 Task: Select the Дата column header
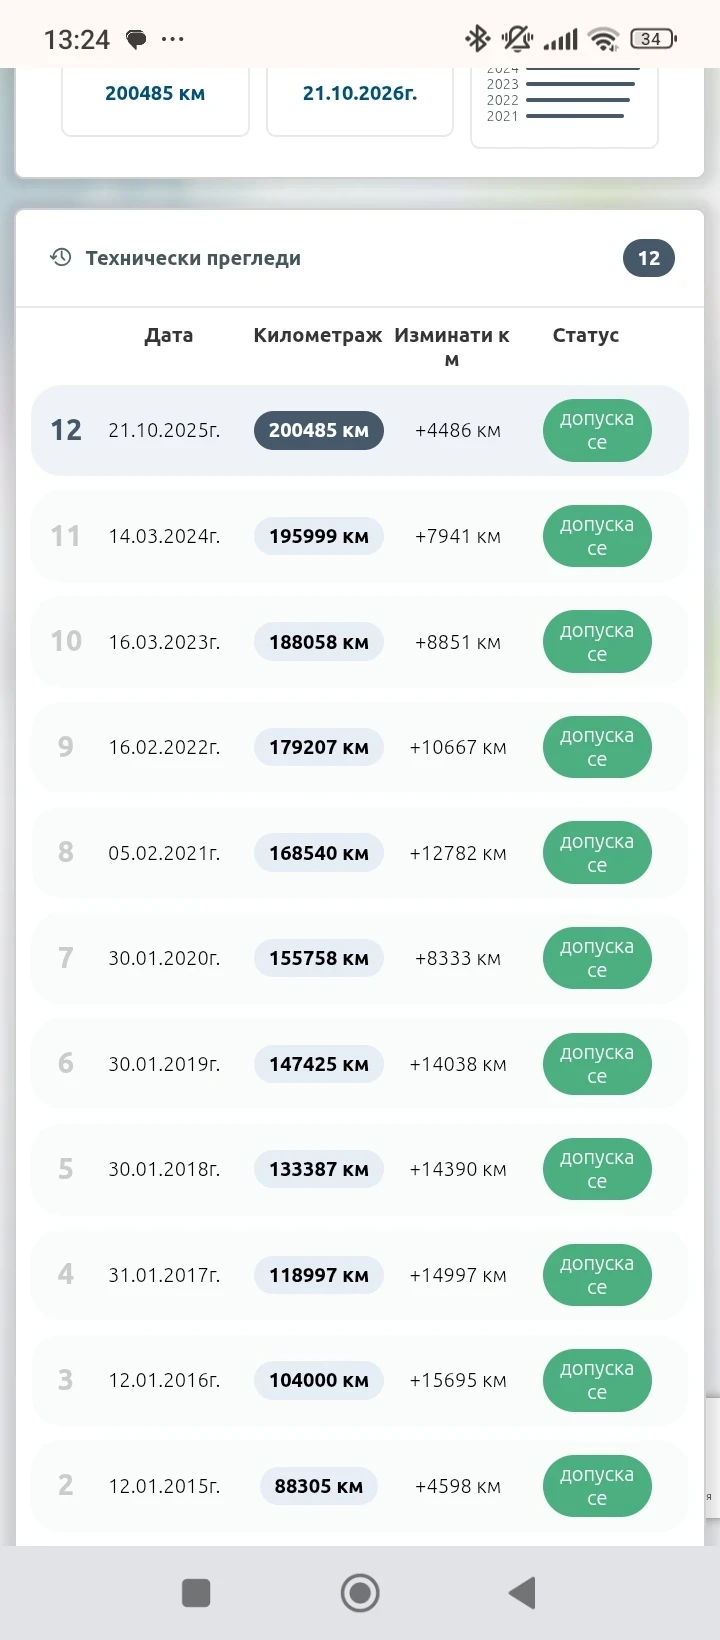point(168,336)
